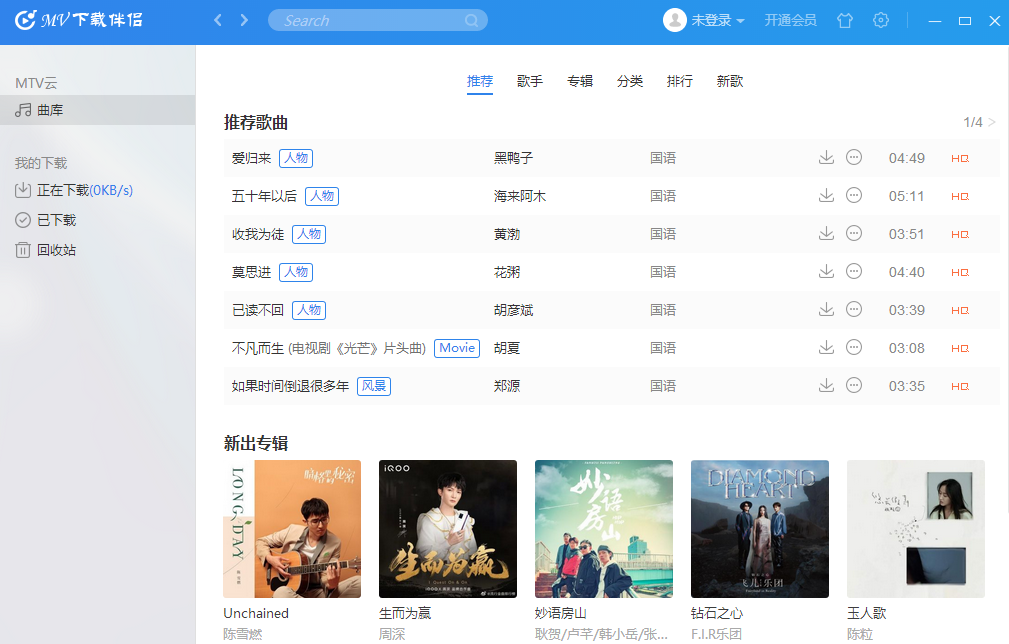Go forward with the right arrow

[x=244, y=20]
